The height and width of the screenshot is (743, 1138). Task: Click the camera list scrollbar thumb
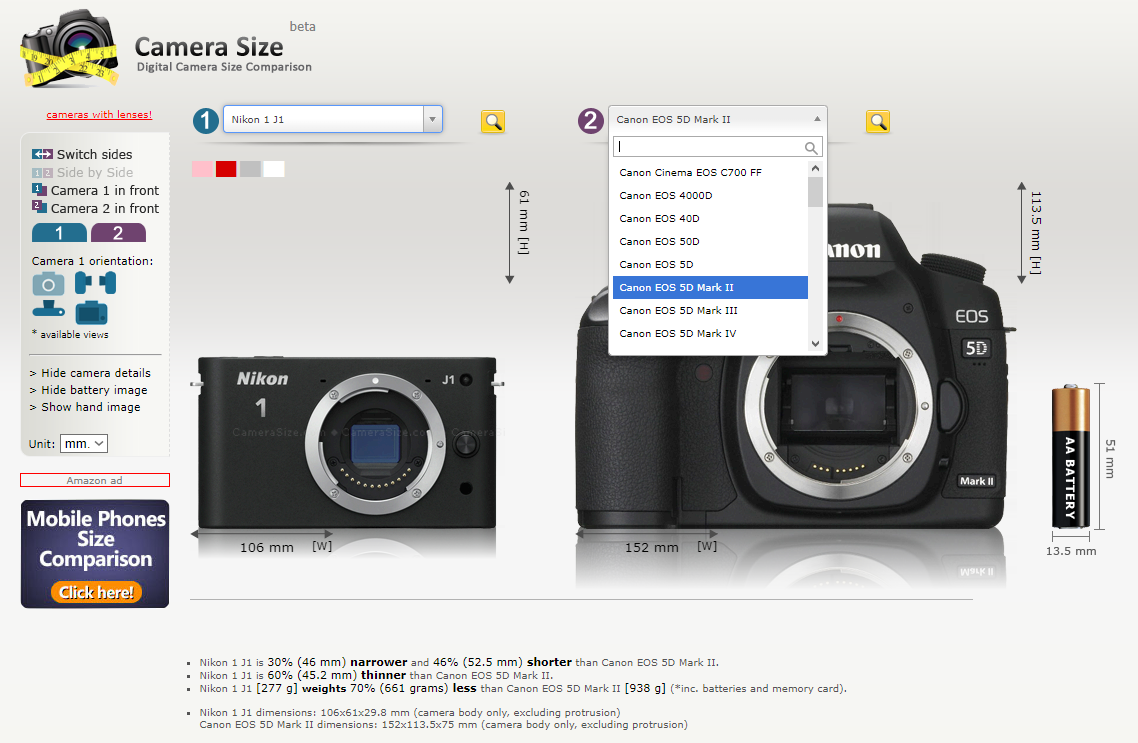point(815,192)
